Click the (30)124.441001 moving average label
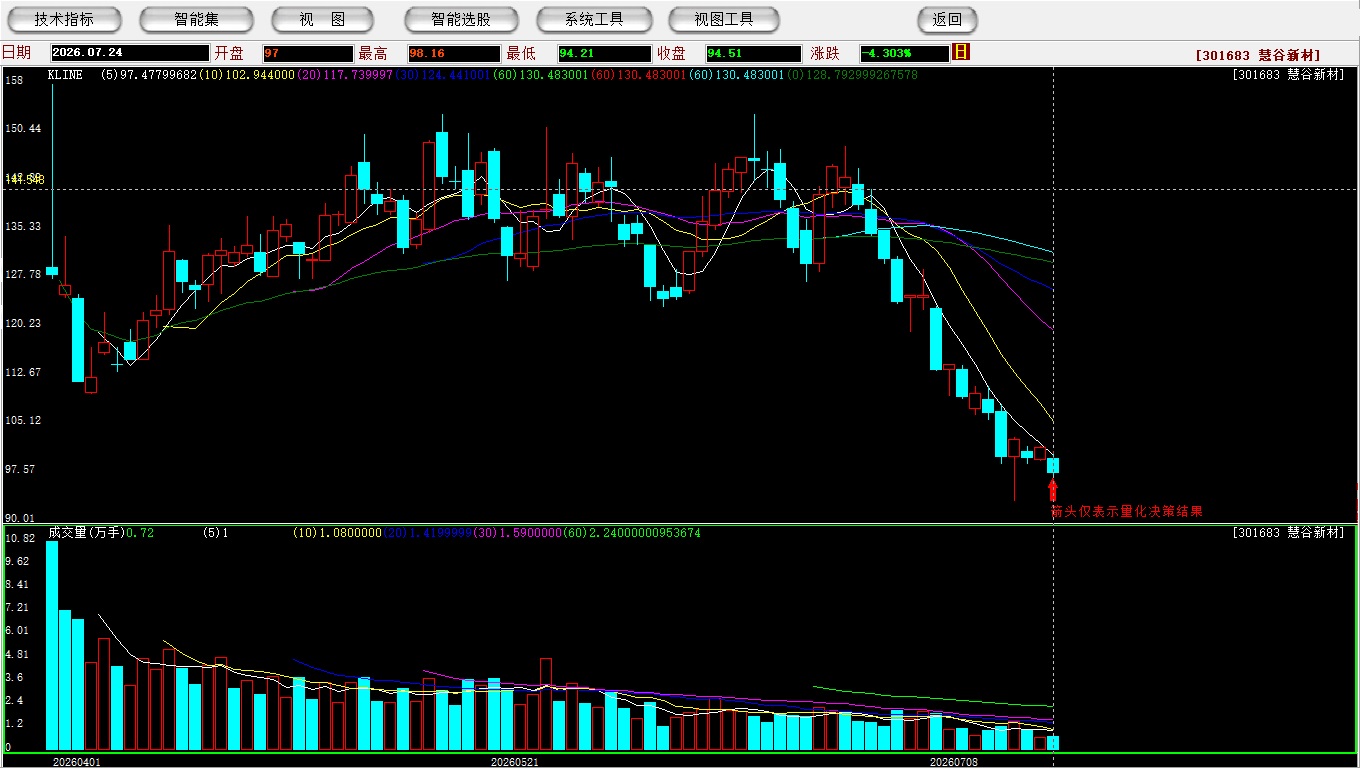This screenshot has height=768, width=1360. click(442, 75)
